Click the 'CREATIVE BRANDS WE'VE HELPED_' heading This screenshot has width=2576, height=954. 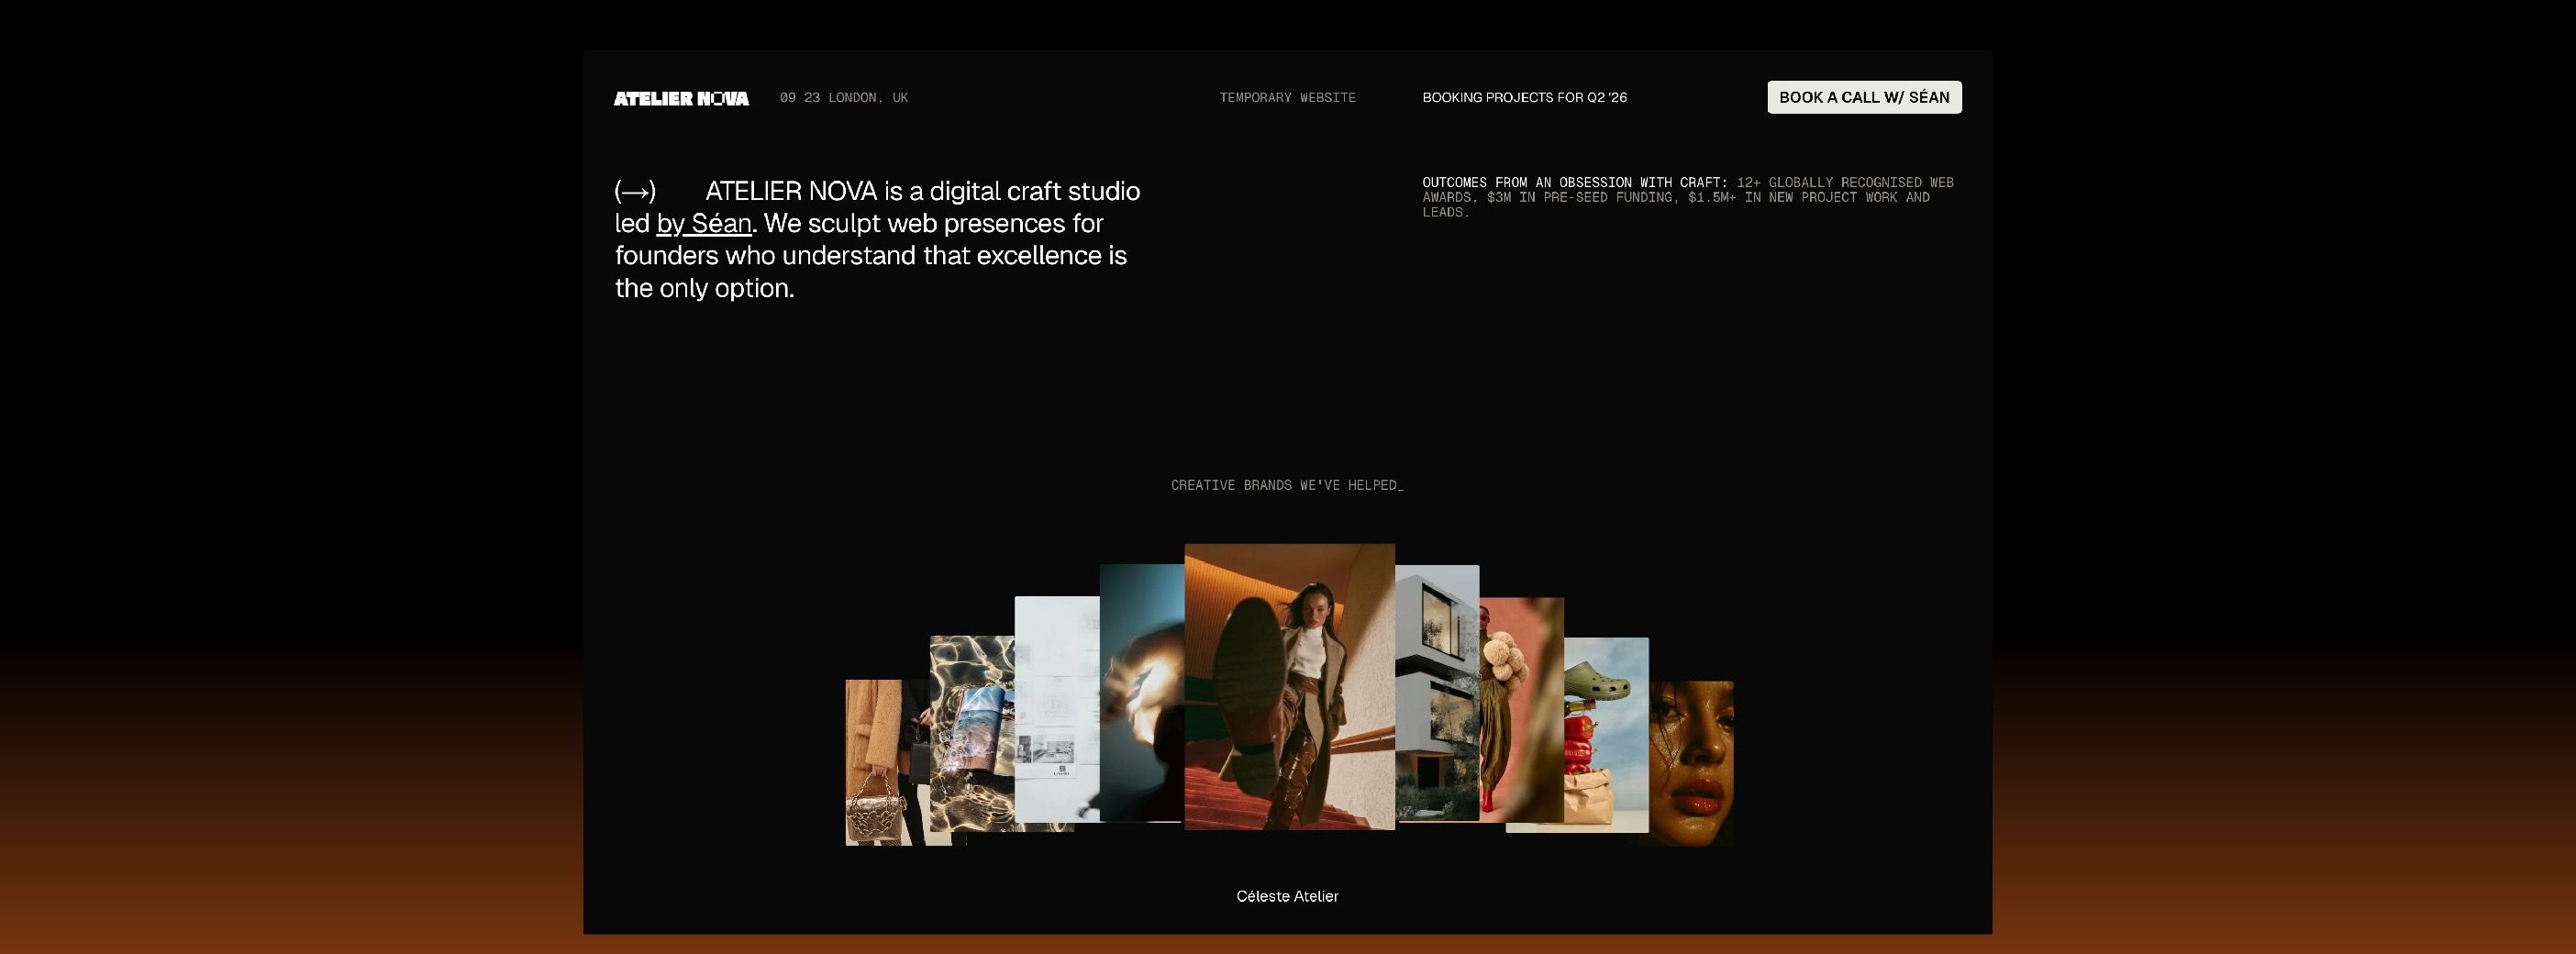pyautogui.click(x=1287, y=485)
